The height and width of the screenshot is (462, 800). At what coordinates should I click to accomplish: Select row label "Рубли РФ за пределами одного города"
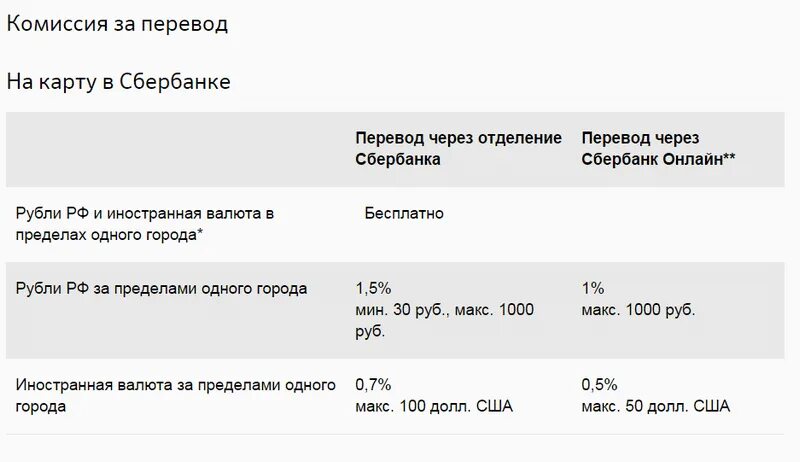pos(162,289)
